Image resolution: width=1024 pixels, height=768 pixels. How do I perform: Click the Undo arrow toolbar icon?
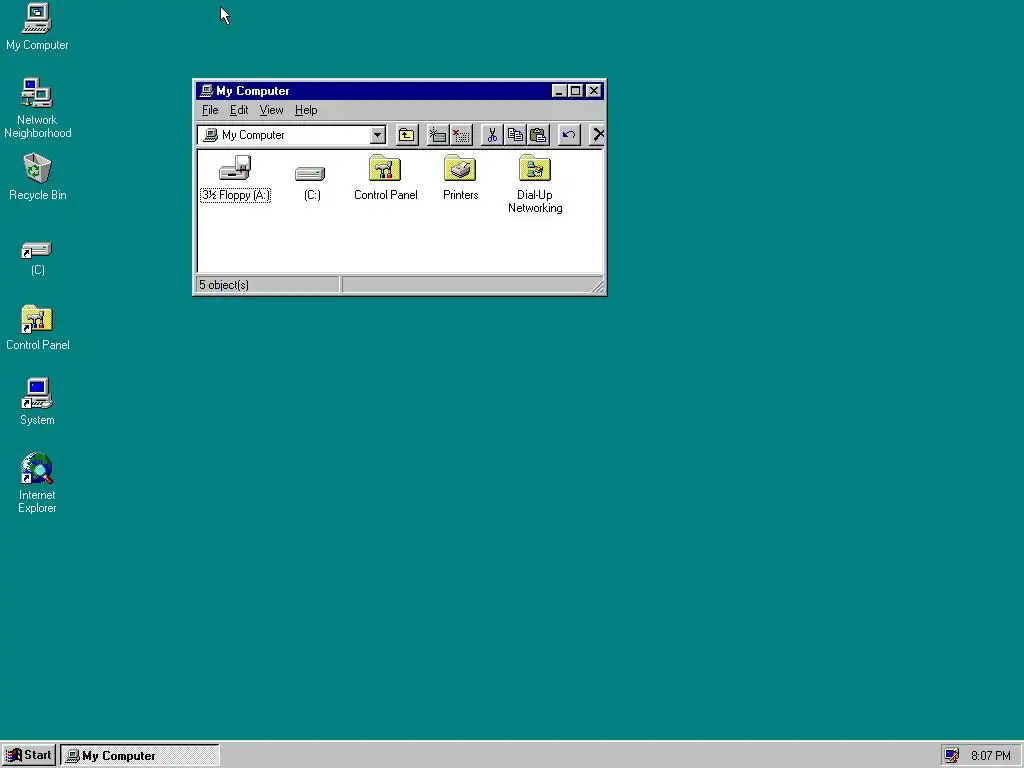[569, 135]
